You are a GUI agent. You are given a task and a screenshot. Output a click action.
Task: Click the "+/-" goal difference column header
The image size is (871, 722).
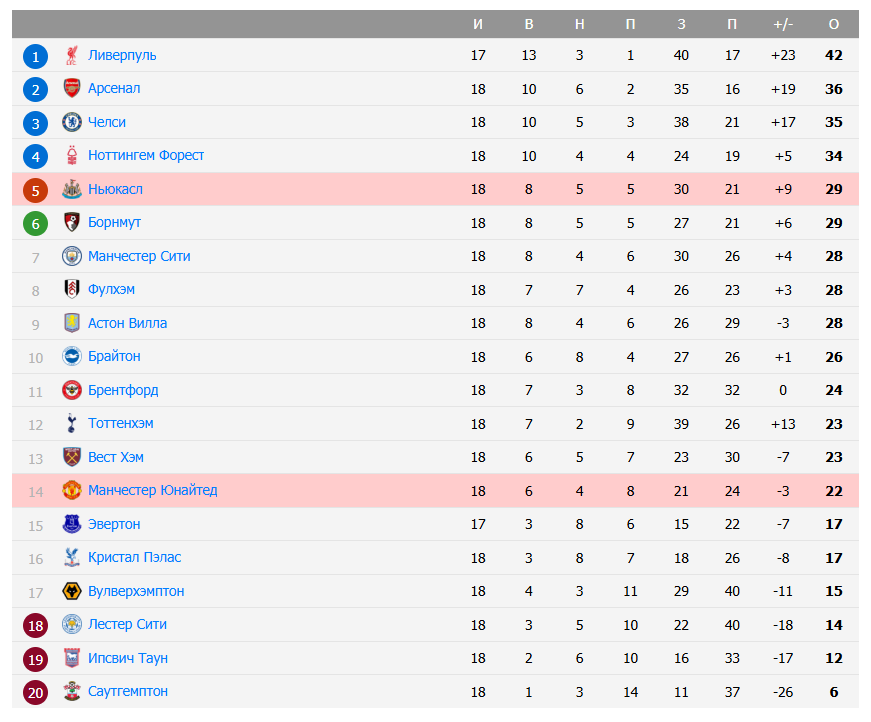[x=783, y=24]
